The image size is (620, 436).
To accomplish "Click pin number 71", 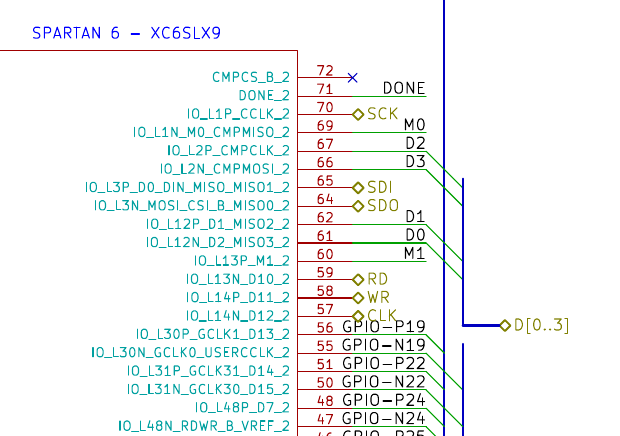I will [325, 89].
